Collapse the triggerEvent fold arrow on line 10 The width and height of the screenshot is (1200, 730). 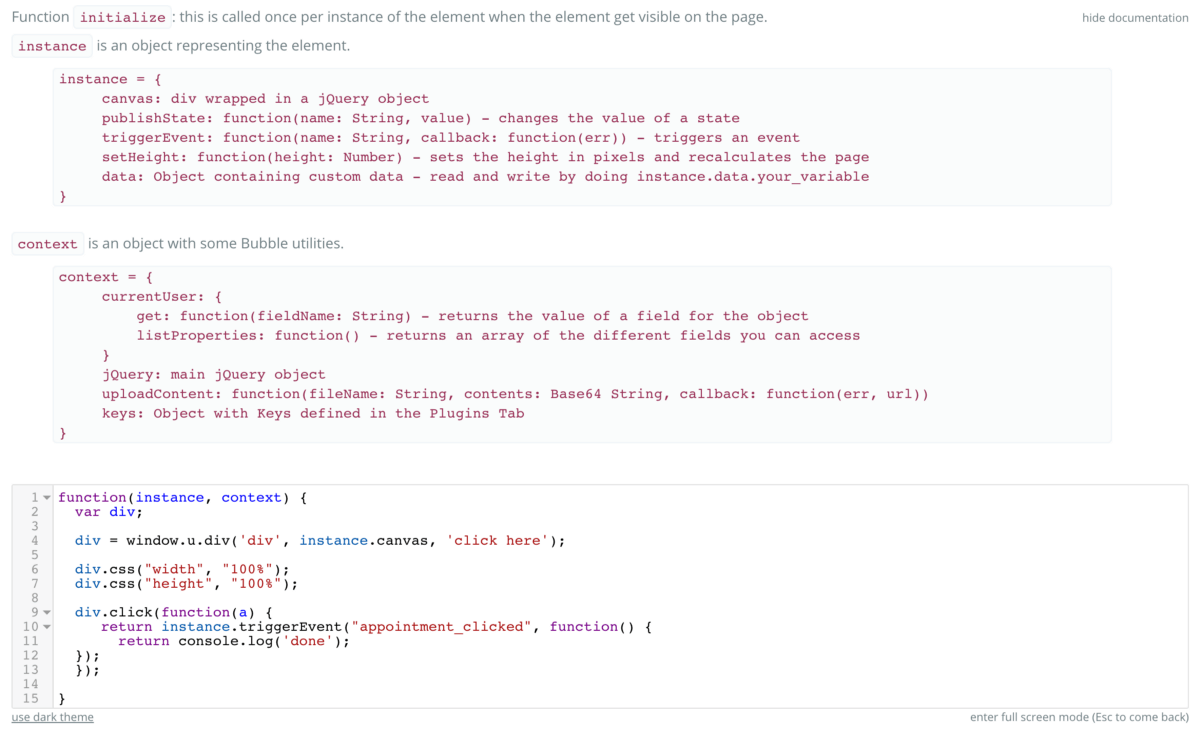click(46, 627)
